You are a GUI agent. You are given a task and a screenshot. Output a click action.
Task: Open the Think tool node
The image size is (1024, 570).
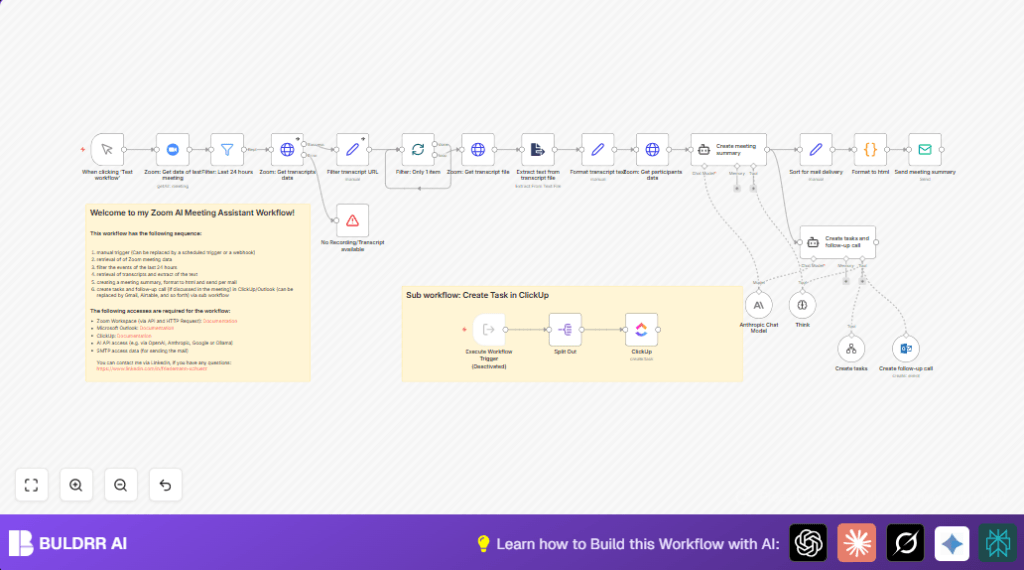[803, 305]
